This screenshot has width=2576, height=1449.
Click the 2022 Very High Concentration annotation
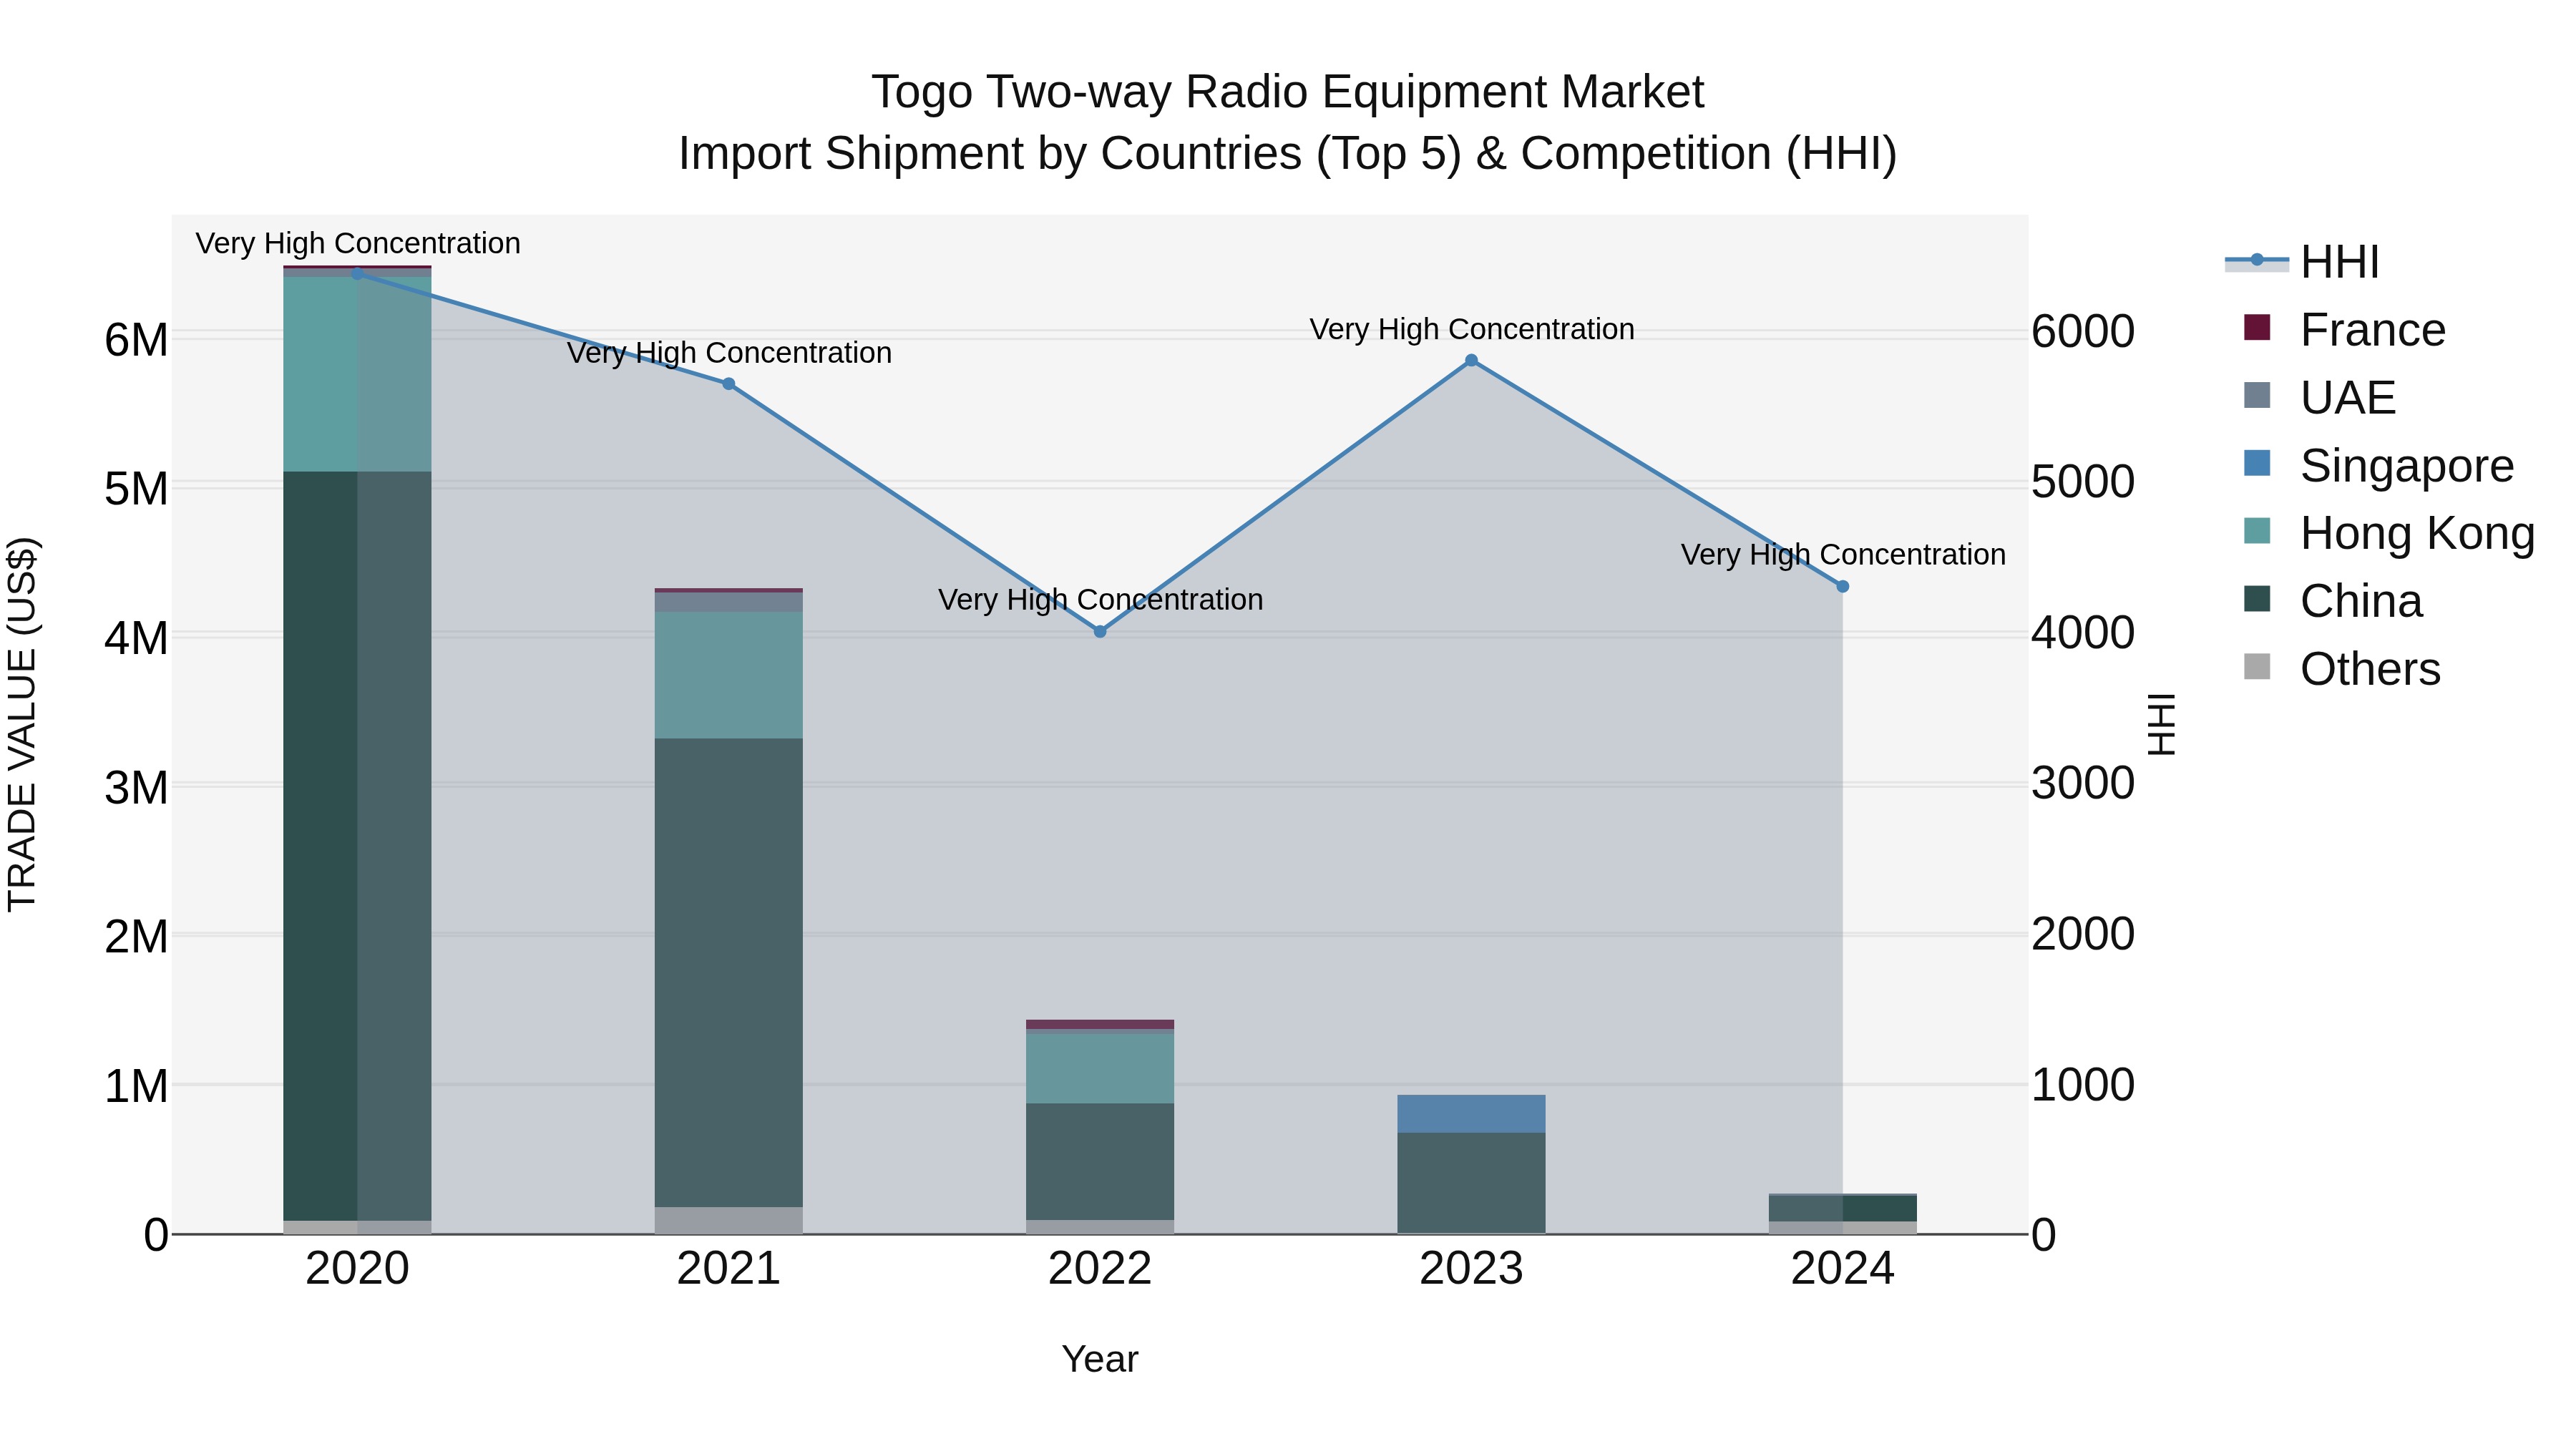[1101, 599]
